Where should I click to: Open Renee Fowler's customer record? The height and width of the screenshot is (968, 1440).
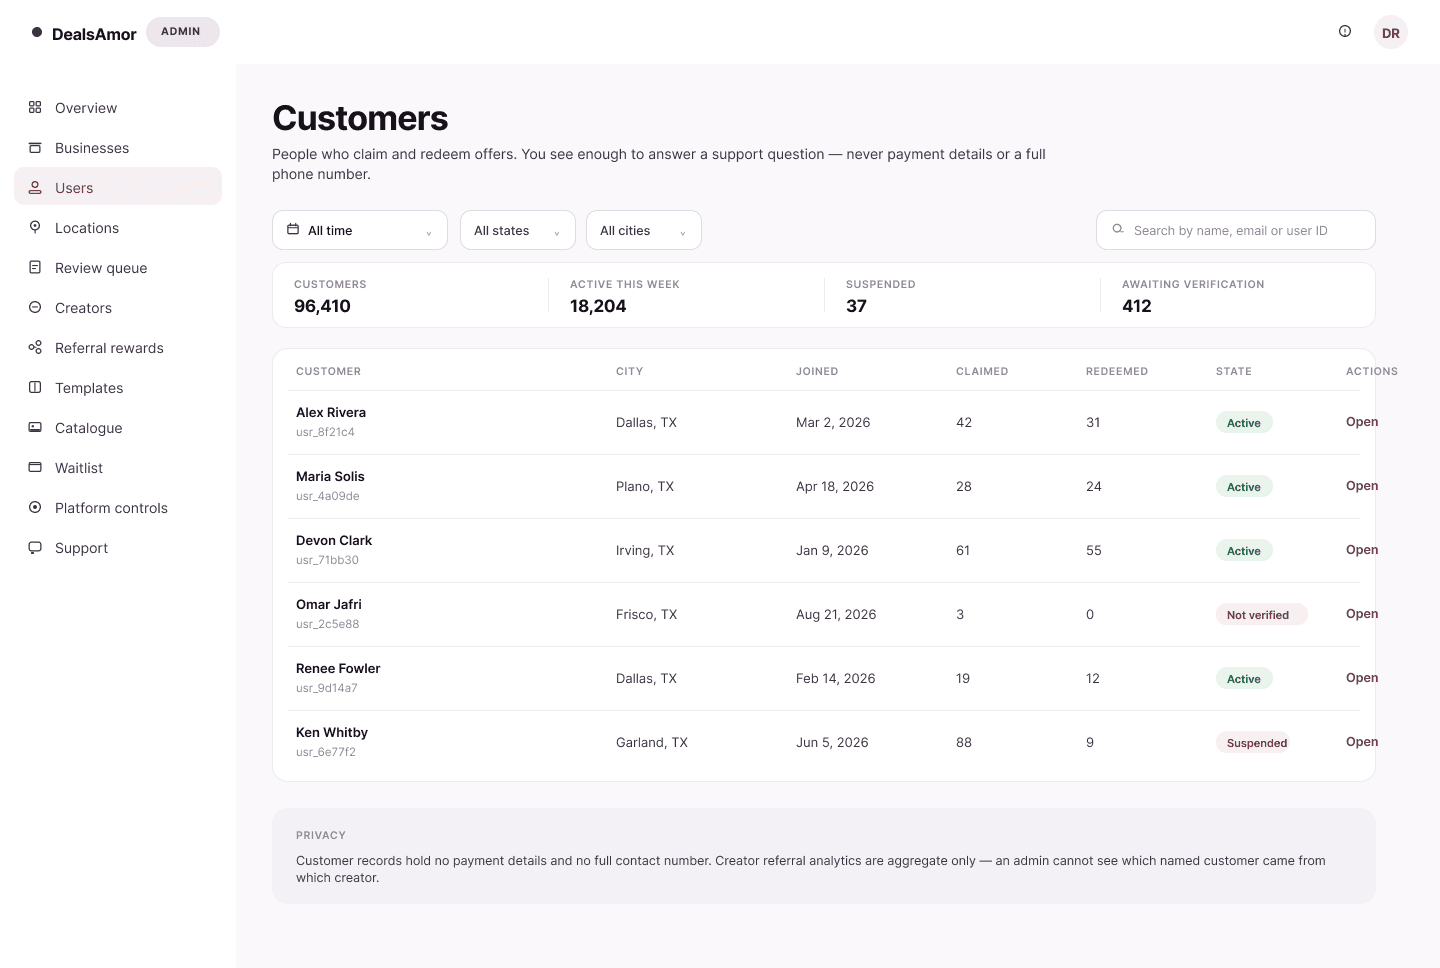pos(1362,678)
